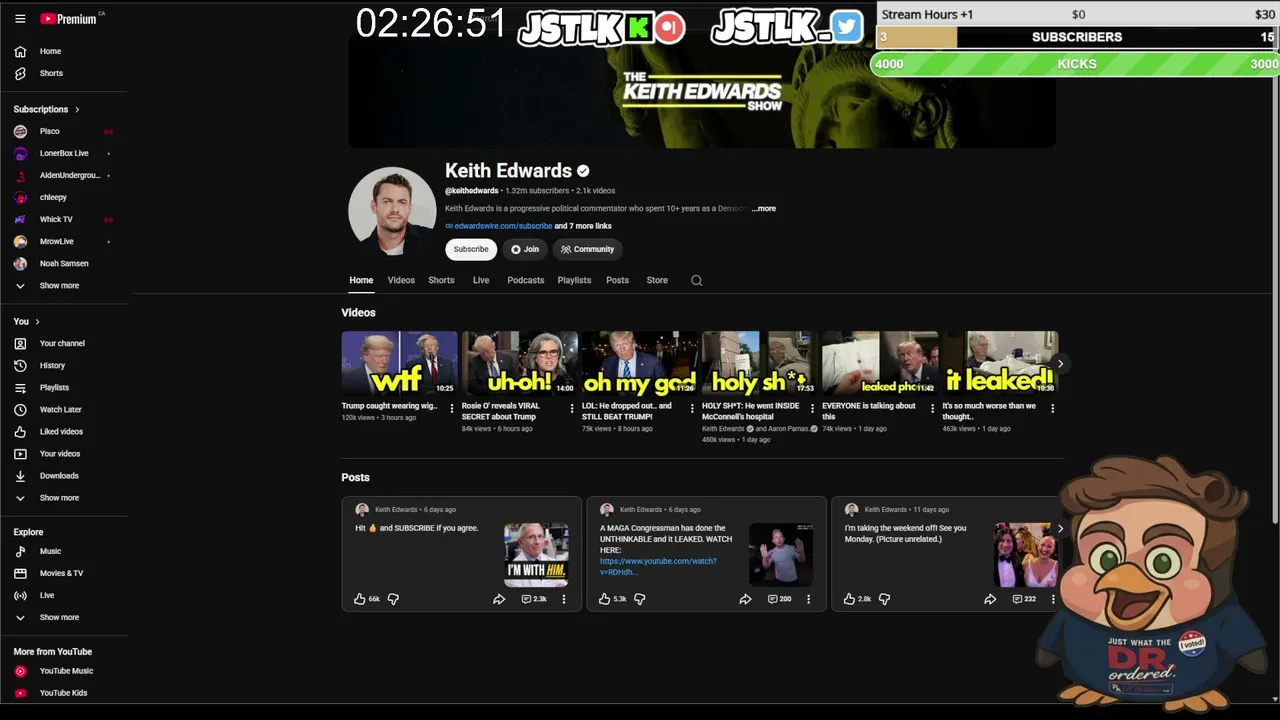Open the channel Playlists tab

574,280
